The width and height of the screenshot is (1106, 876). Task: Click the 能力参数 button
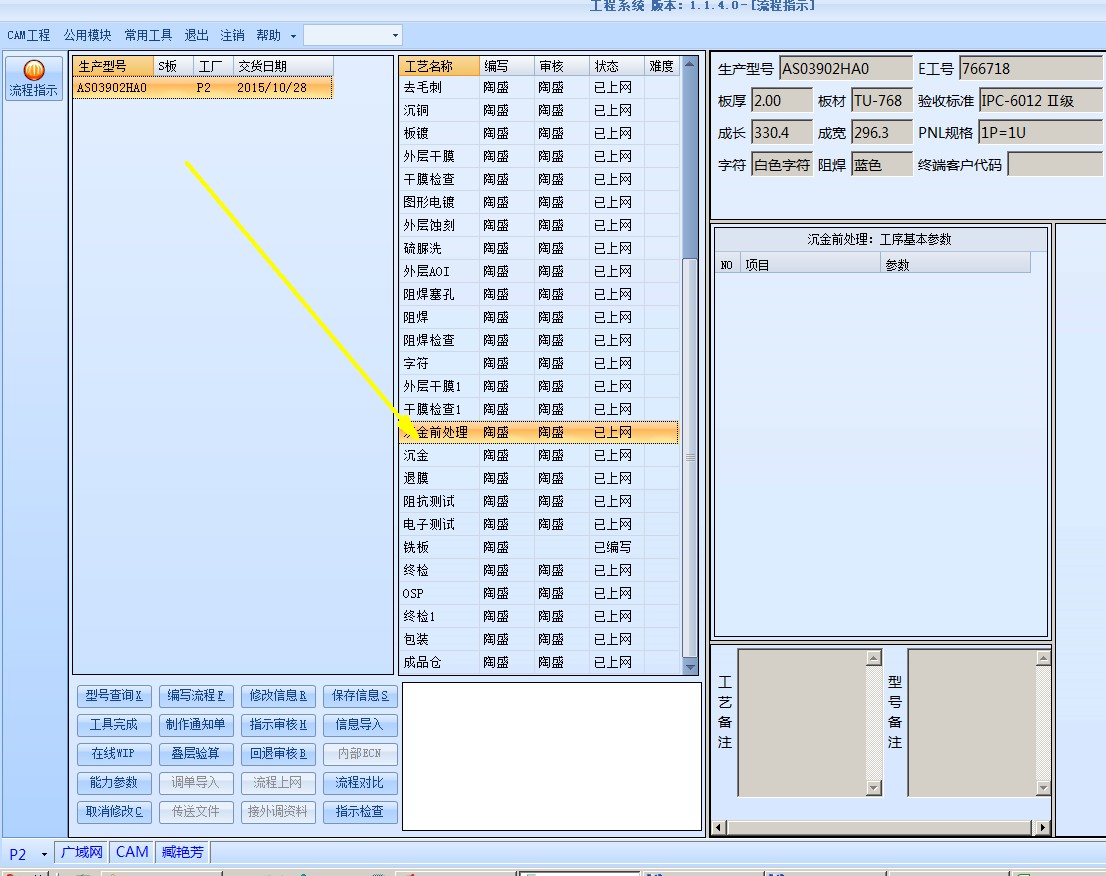[x=114, y=783]
